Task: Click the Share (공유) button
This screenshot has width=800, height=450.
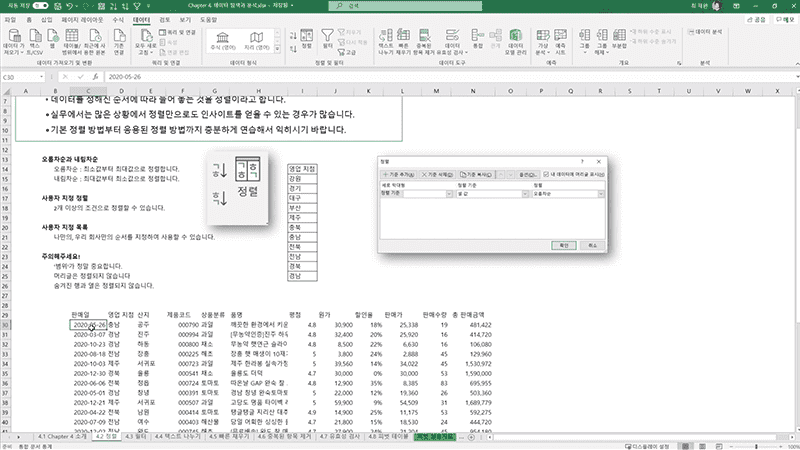Action: (x=757, y=19)
